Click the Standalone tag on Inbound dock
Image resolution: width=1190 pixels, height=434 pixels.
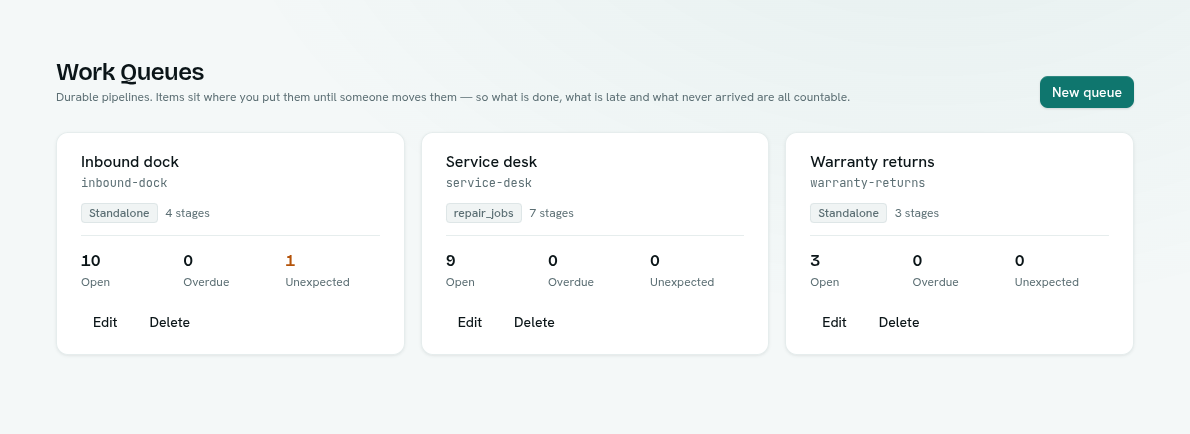[x=119, y=213]
